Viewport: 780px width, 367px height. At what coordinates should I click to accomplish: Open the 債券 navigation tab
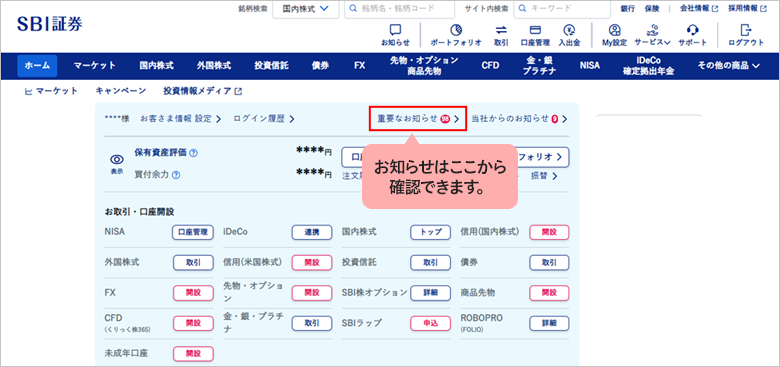tap(320, 66)
